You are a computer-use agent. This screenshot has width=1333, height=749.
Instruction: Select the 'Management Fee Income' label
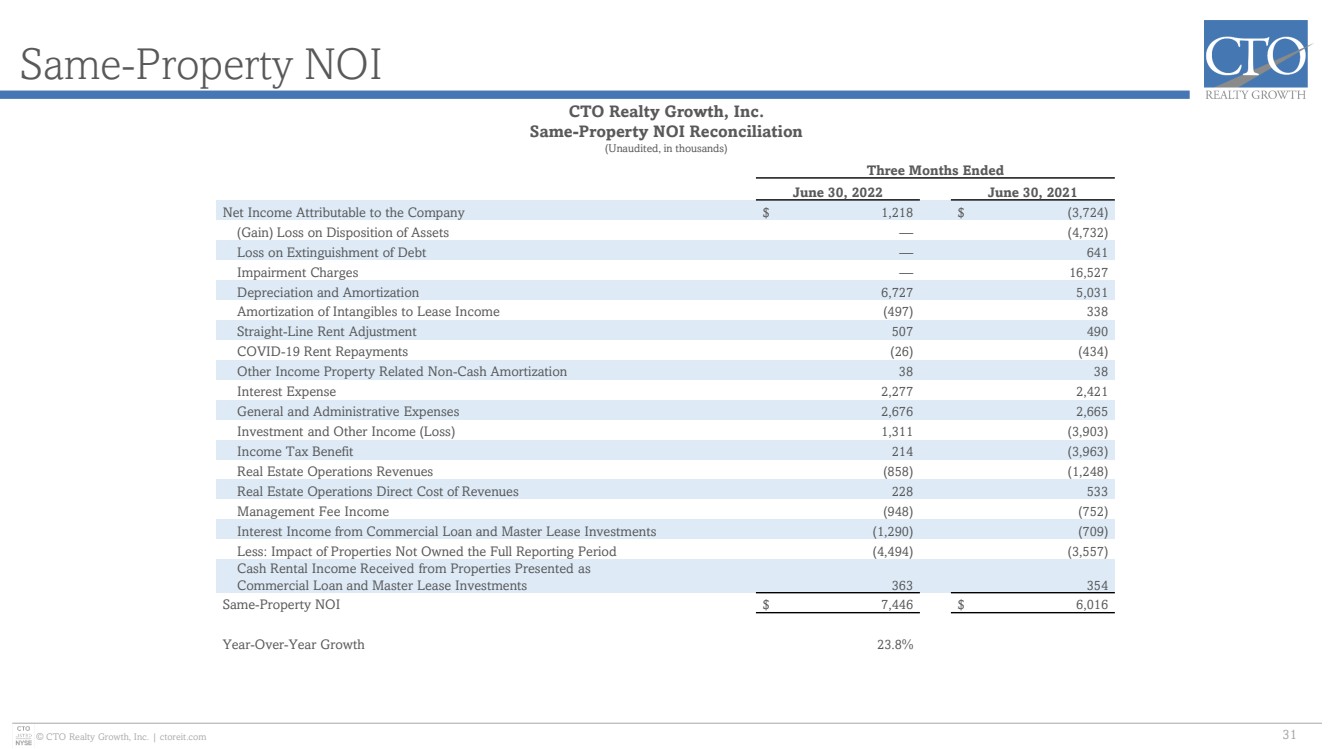pos(313,512)
